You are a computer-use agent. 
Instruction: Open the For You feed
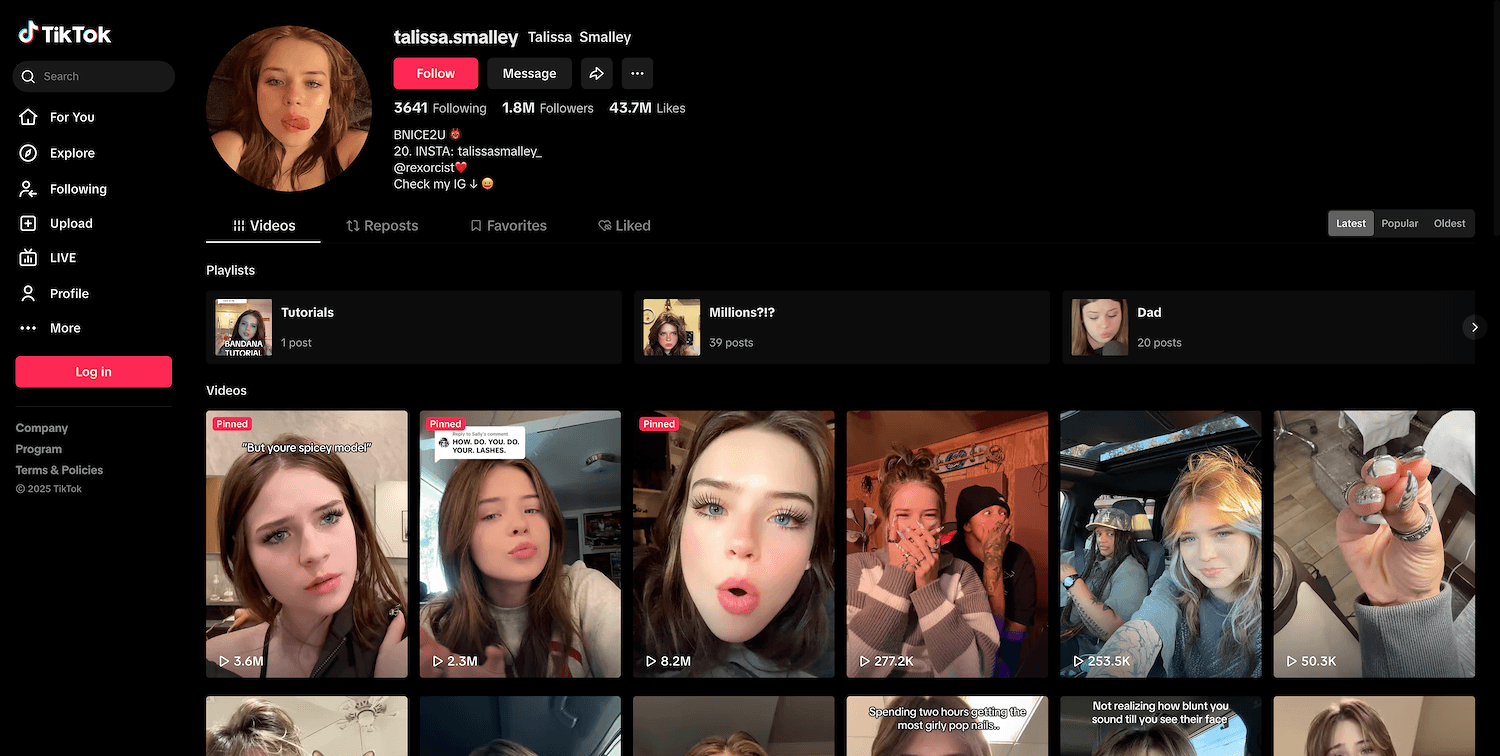(71, 117)
